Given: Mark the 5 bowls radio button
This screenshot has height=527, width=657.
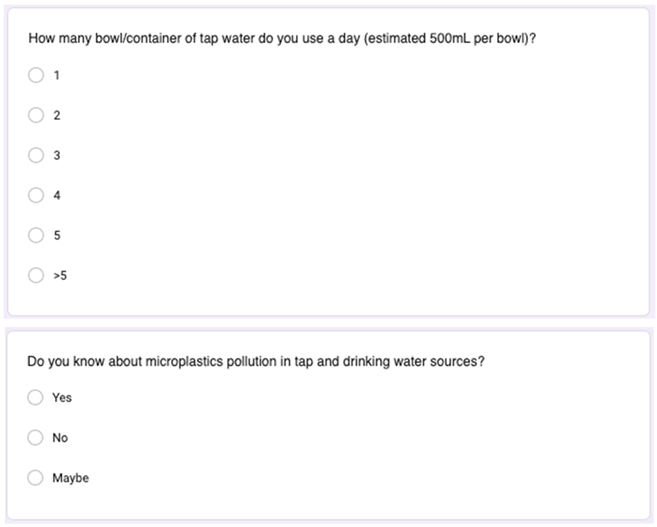Looking at the screenshot, I should (x=37, y=235).
